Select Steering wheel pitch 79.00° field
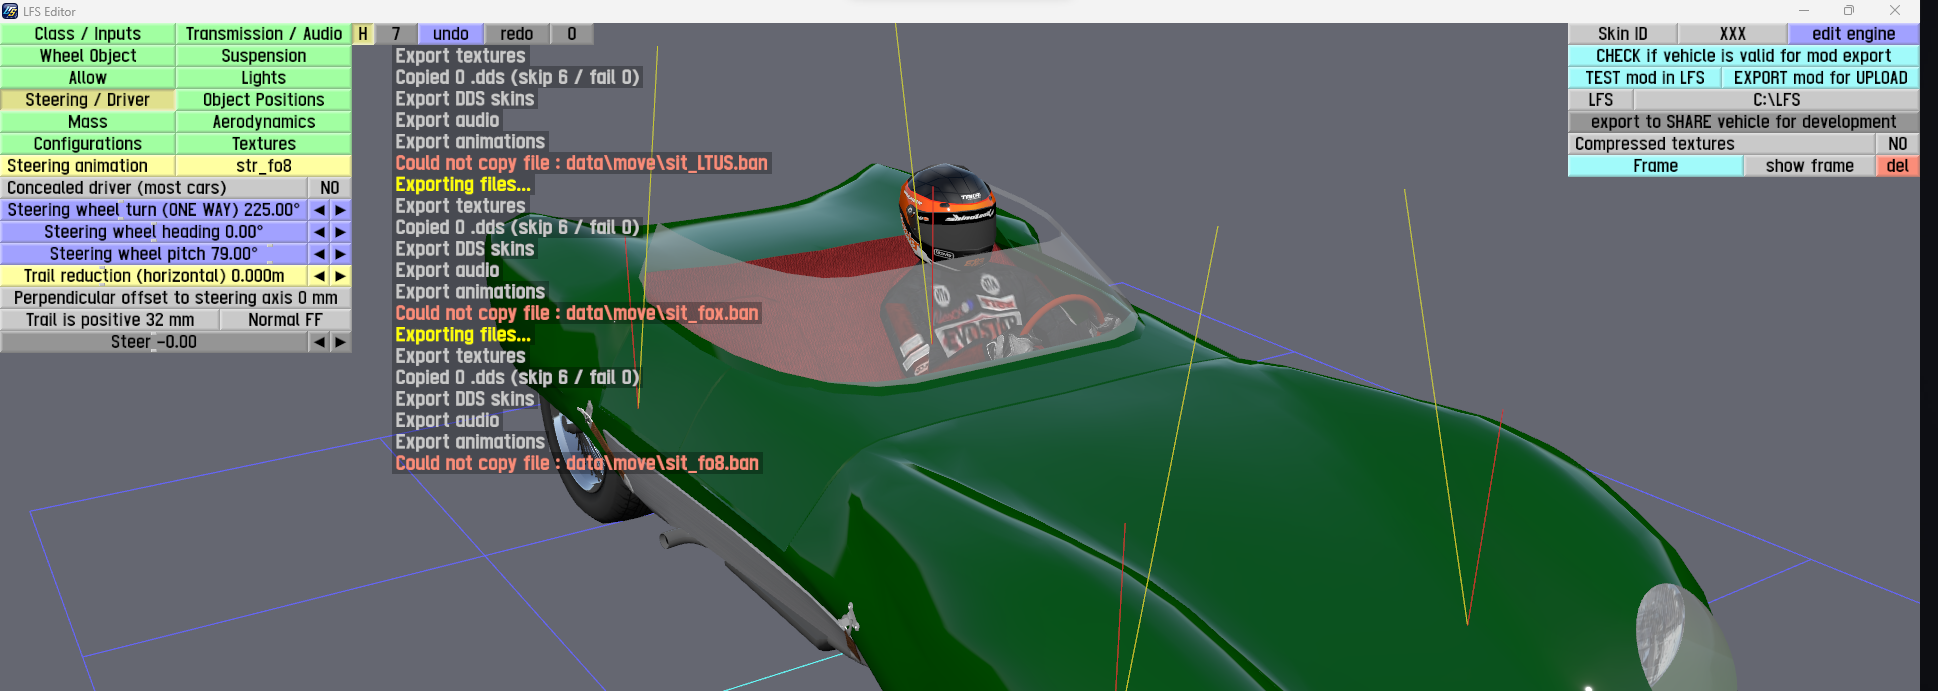The width and height of the screenshot is (1938, 691). pos(154,254)
